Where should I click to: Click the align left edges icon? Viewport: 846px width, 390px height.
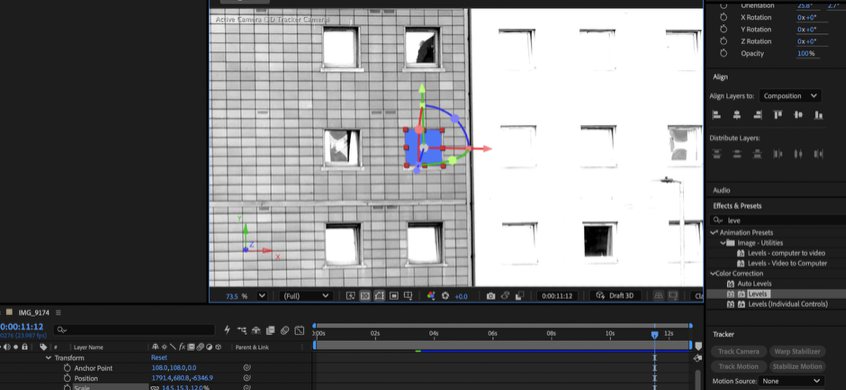pyautogui.click(x=717, y=114)
